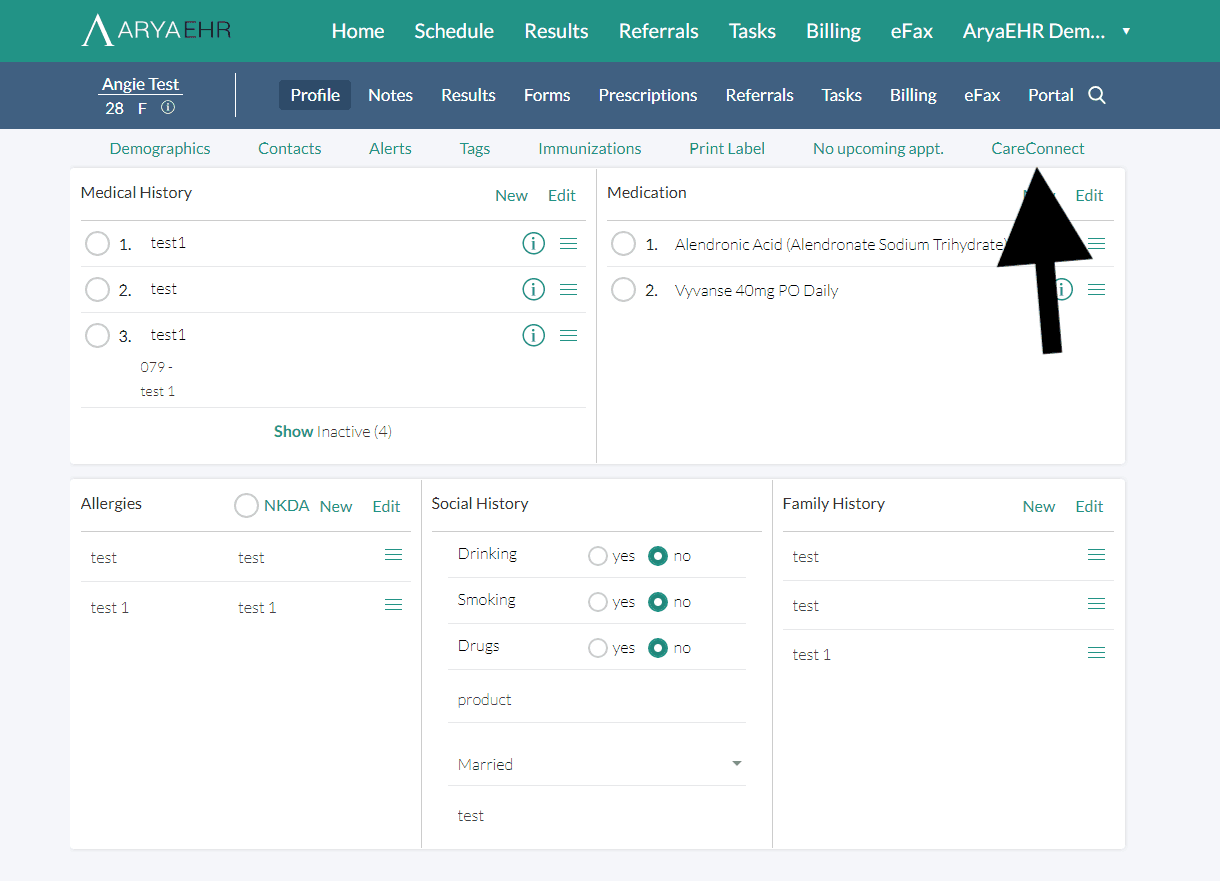Select Medical History item 3 circle
The width and height of the screenshot is (1220, 881).
click(x=97, y=335)
